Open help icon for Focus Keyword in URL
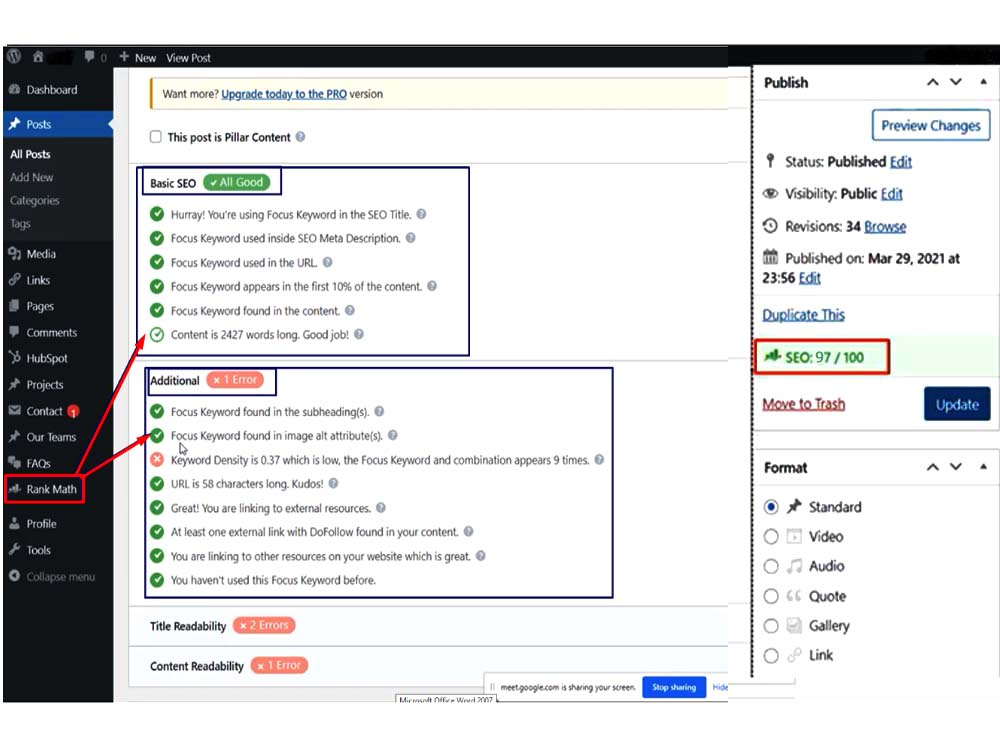Image resolution: width=1000 pixels, height=750 pixels. [x=328, y=262]
